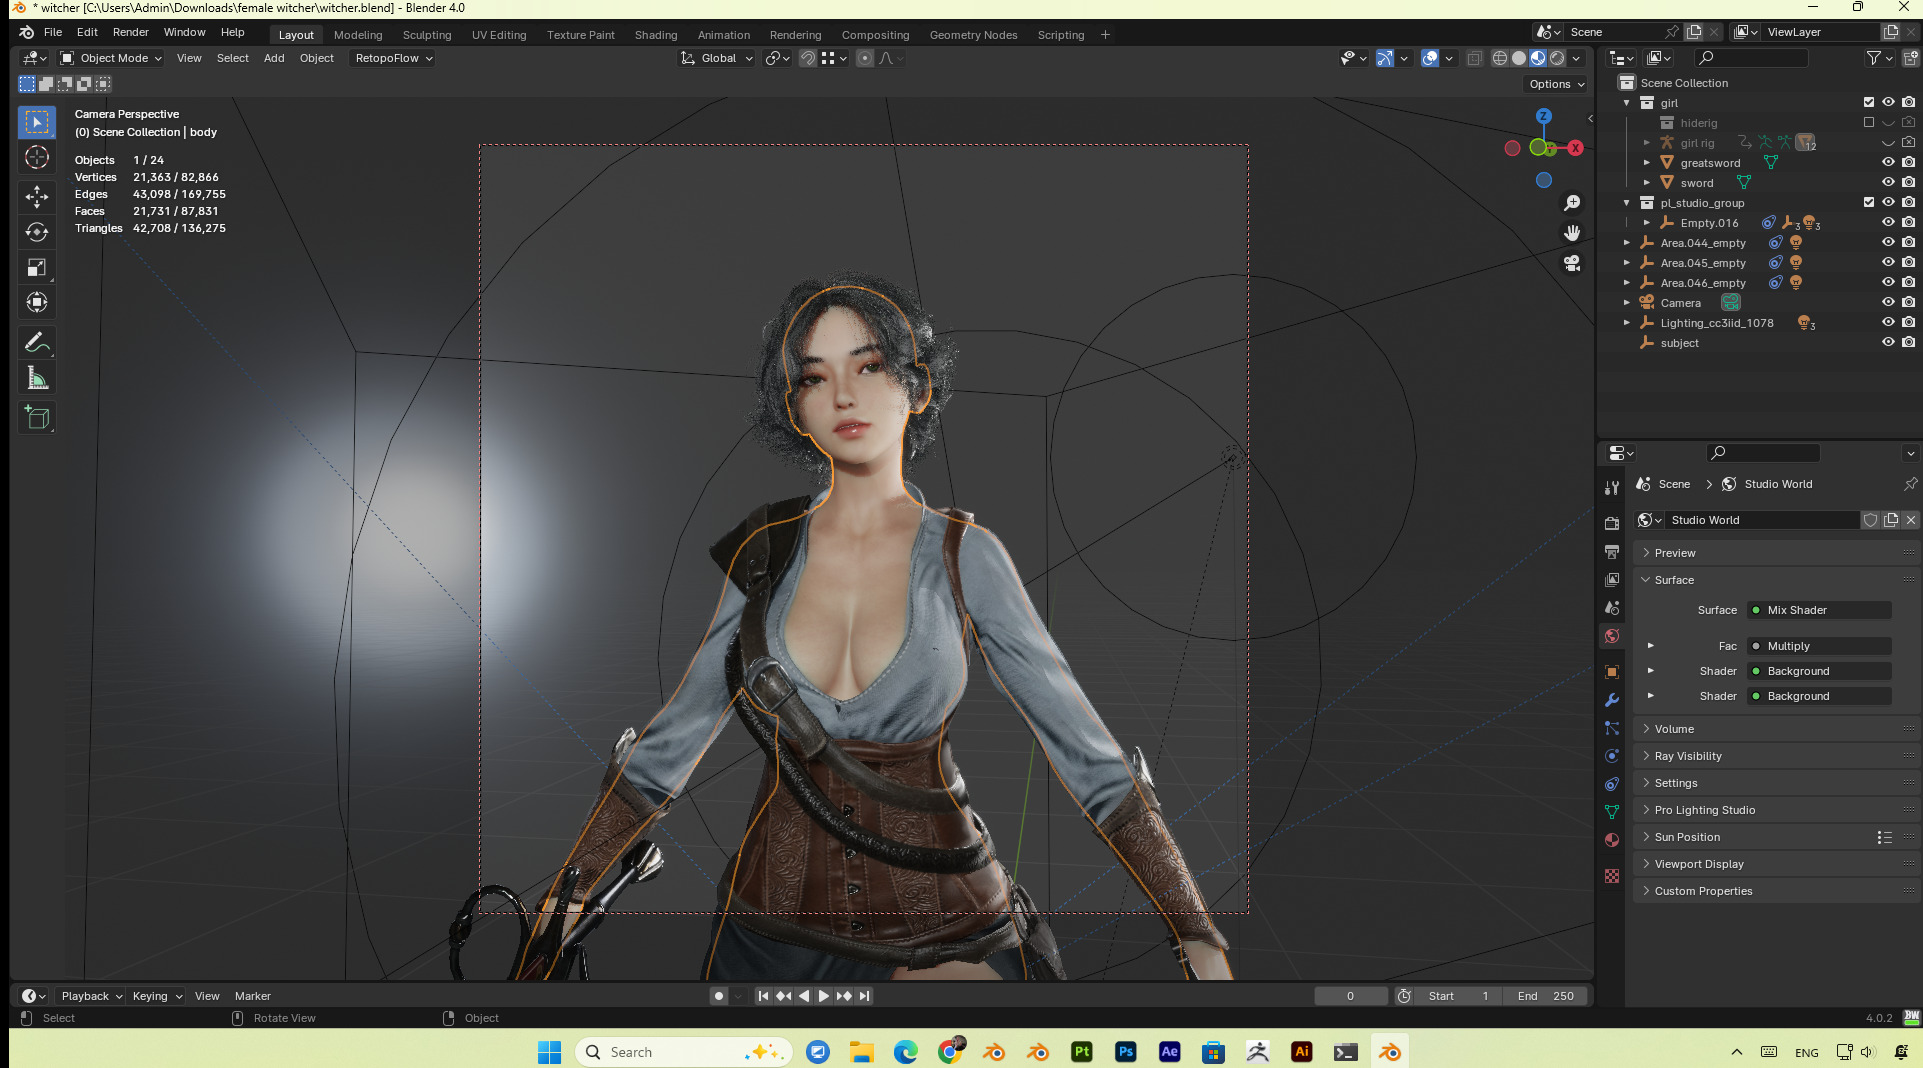This screenshot has height=1068, width=1923.
Task: Enable the hiderig collection checkbox
Action: coord(1869,122)
